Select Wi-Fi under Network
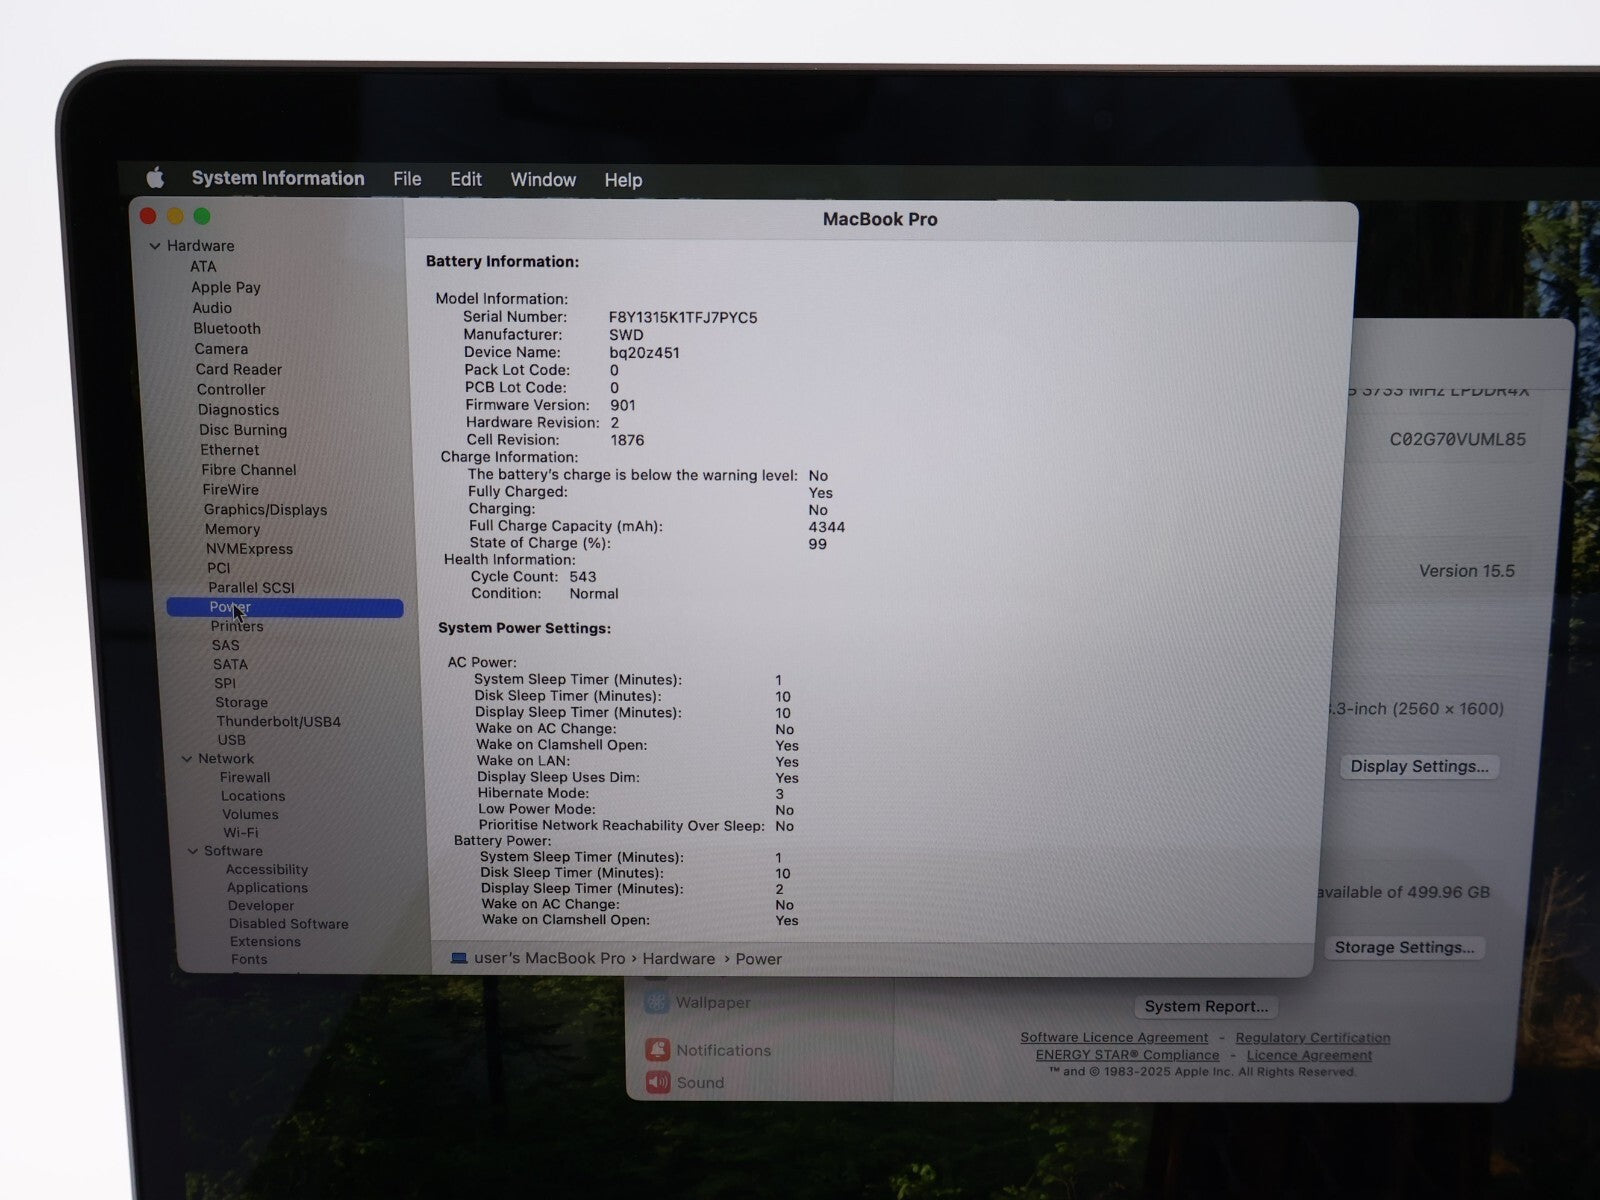 pyautogui.click(x=240, y=832)
